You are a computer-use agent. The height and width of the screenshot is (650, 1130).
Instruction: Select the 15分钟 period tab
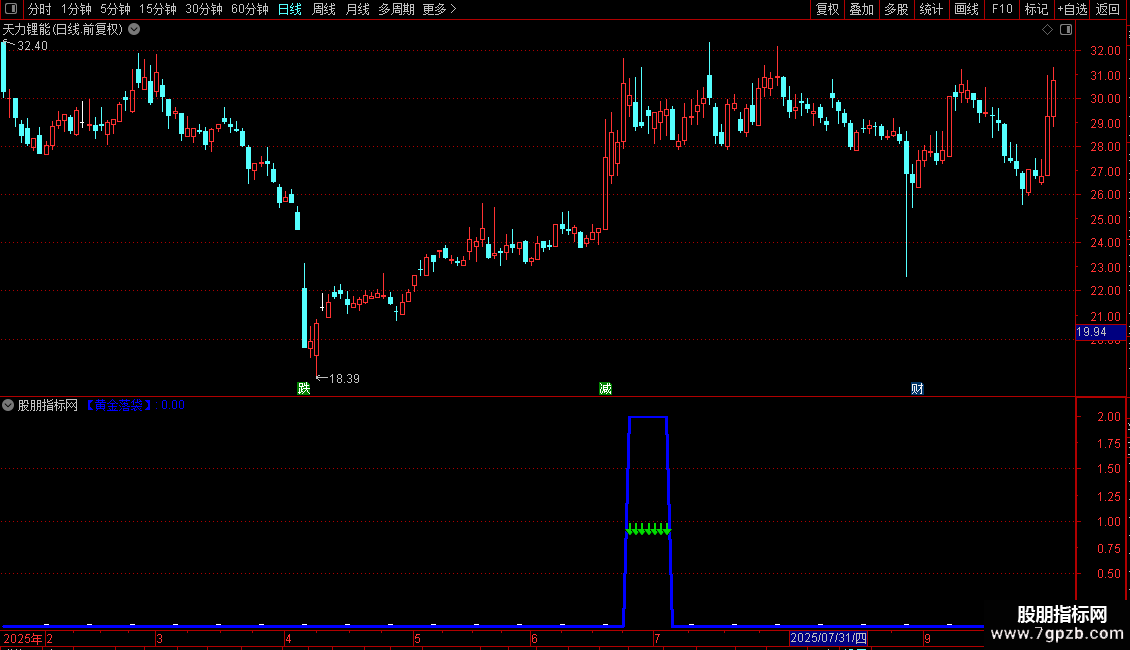[x=158, y=9]
